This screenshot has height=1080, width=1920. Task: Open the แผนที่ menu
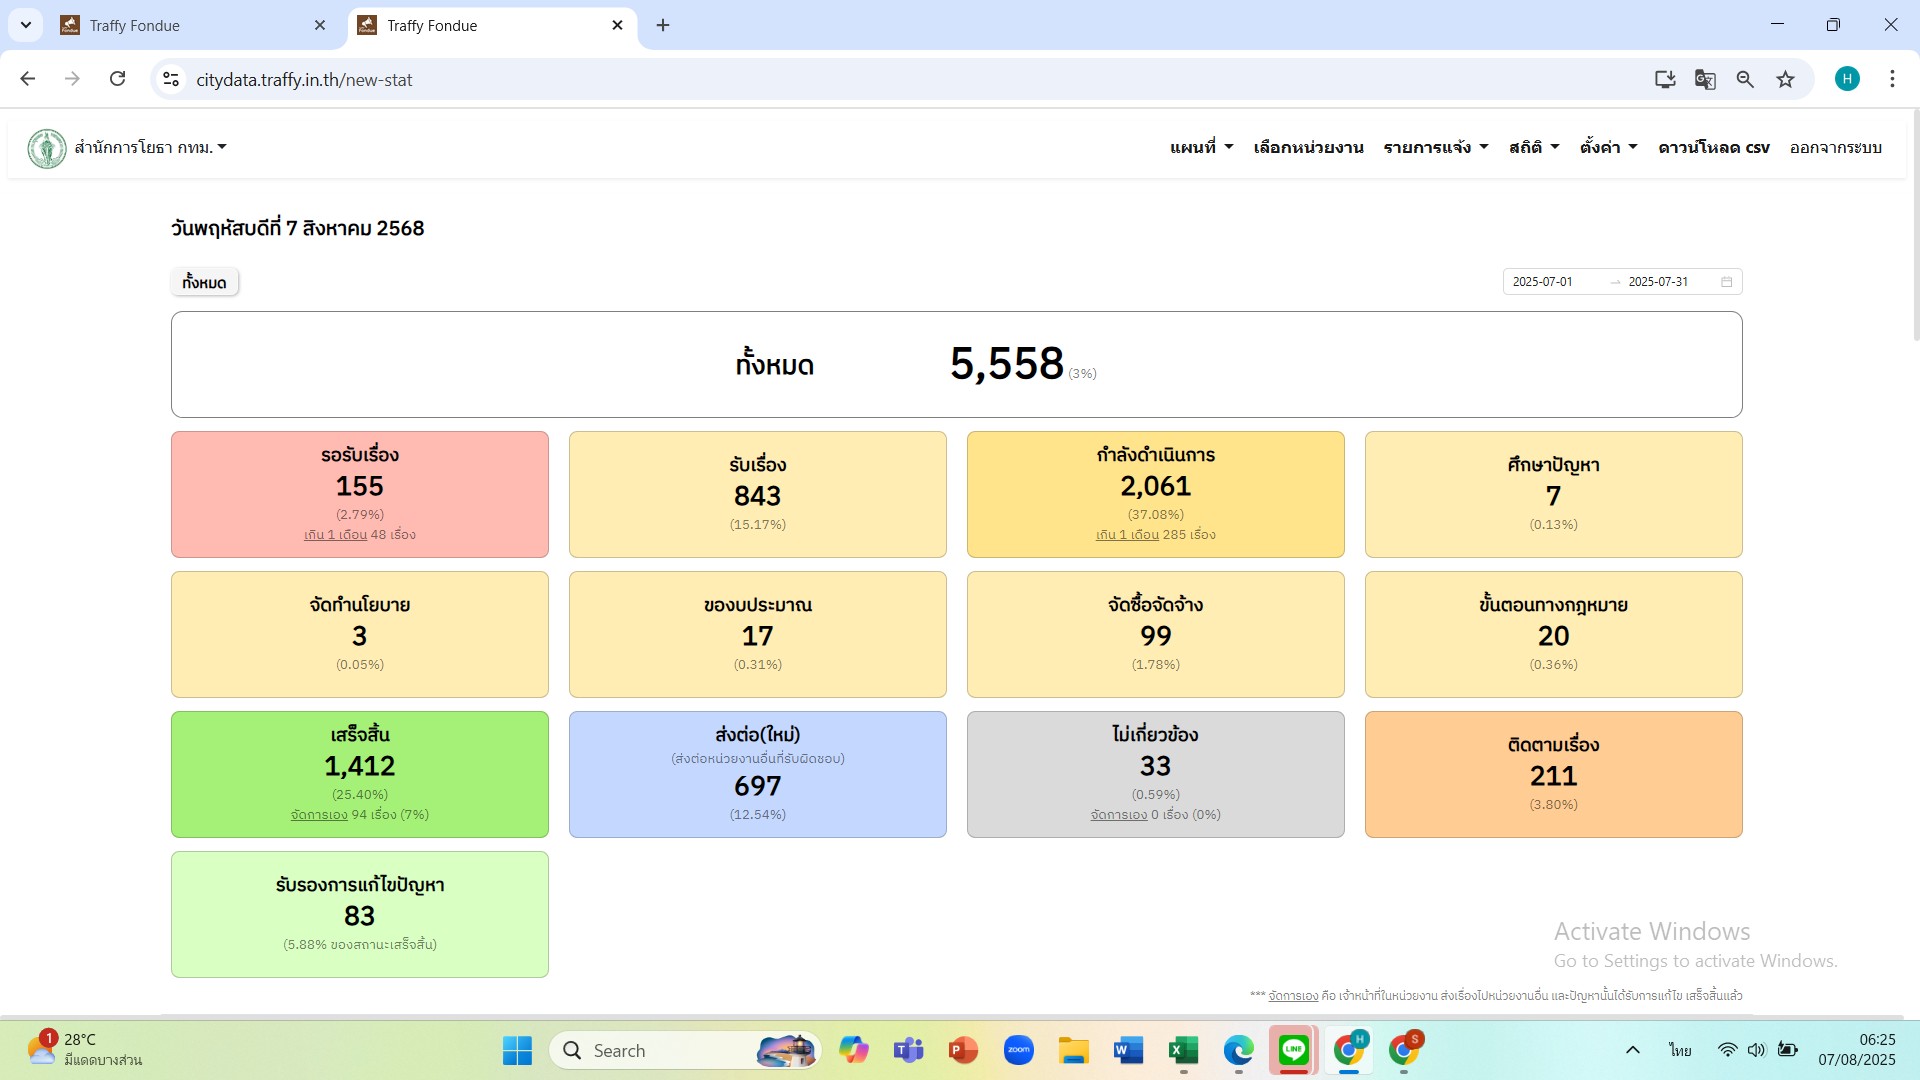pyautogui.click(x=1201, y=147)
